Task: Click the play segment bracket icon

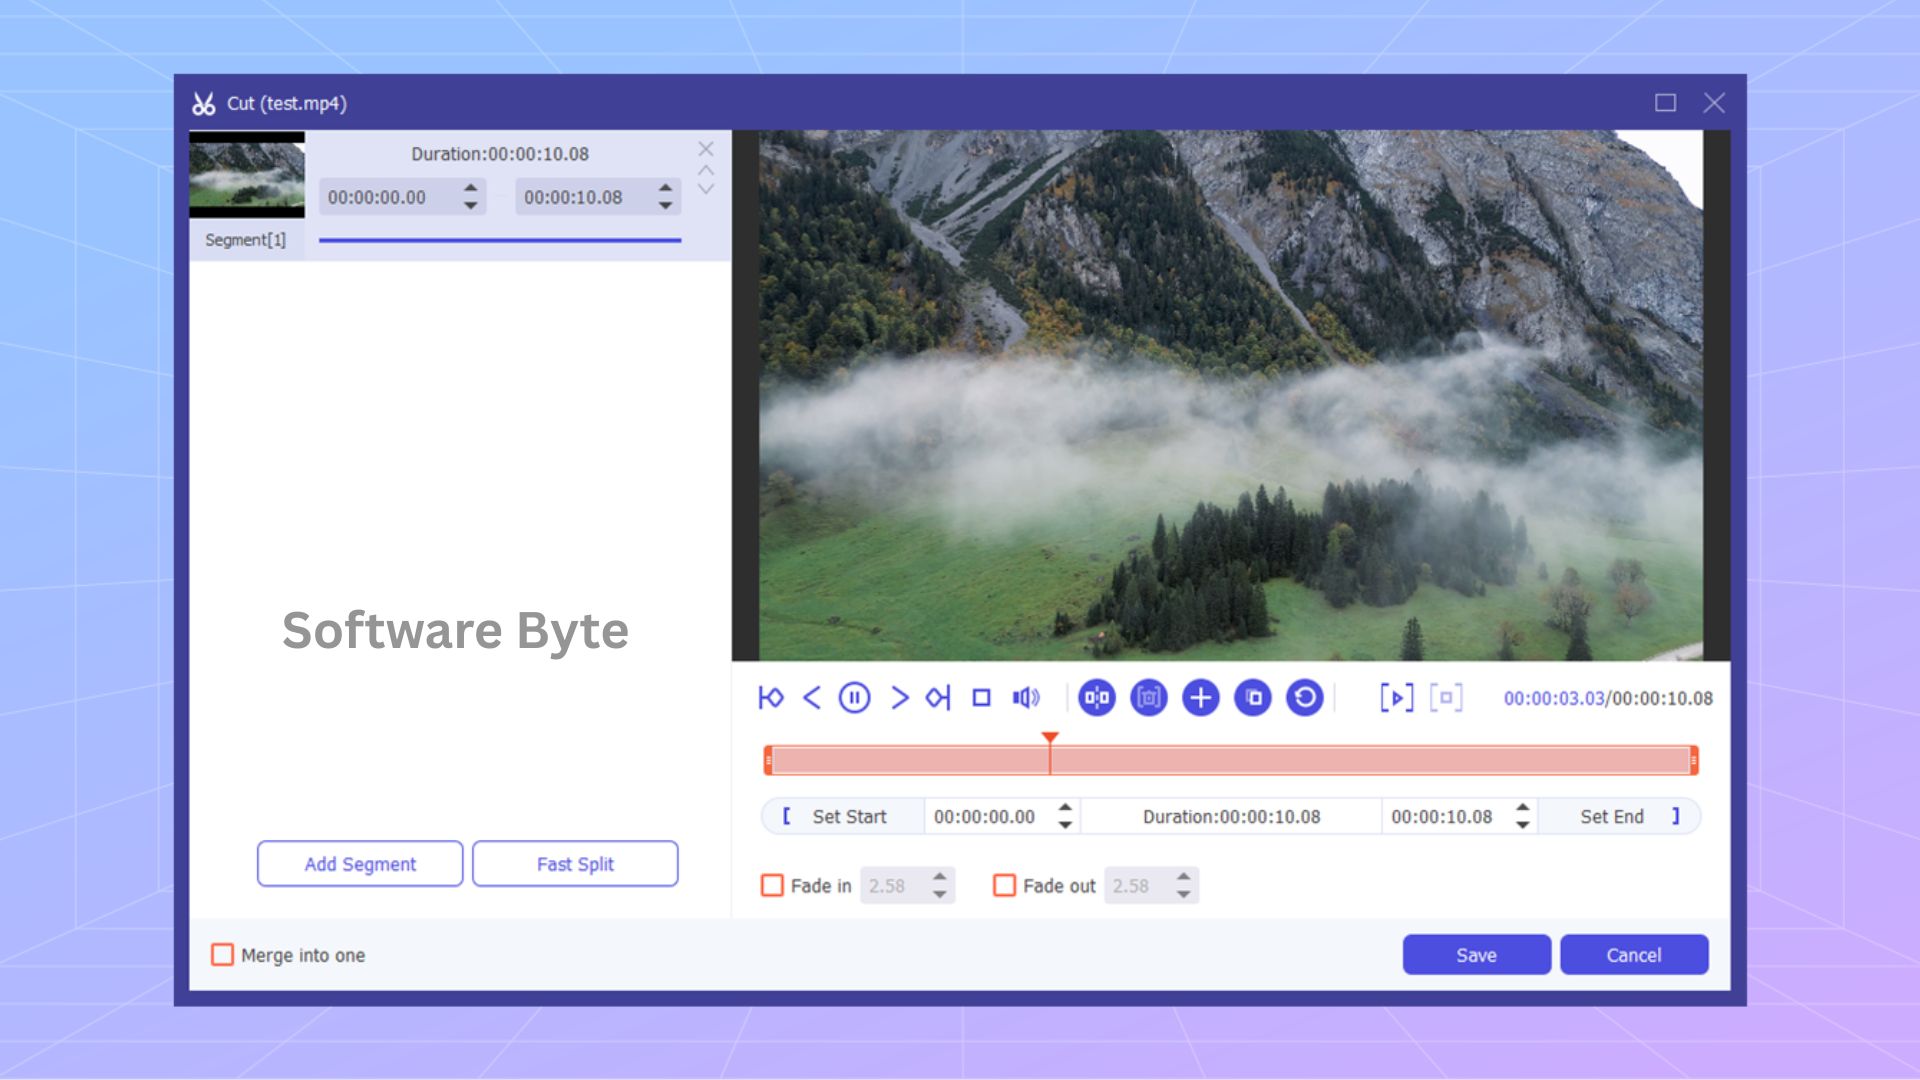Action: click(1397, 698)
